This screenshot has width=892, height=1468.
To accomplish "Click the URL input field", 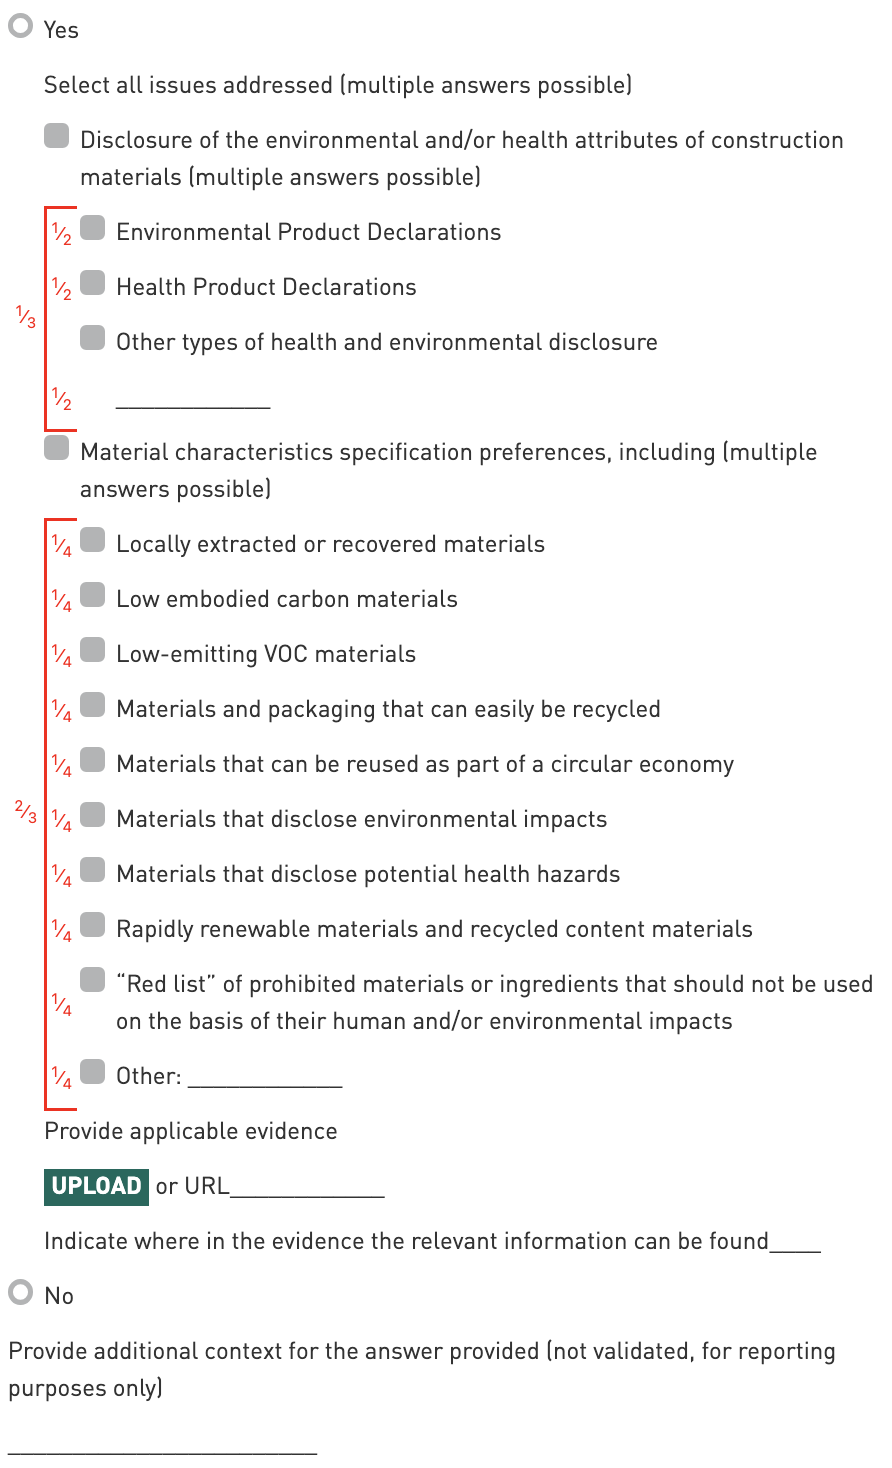I will [307, 1188].
